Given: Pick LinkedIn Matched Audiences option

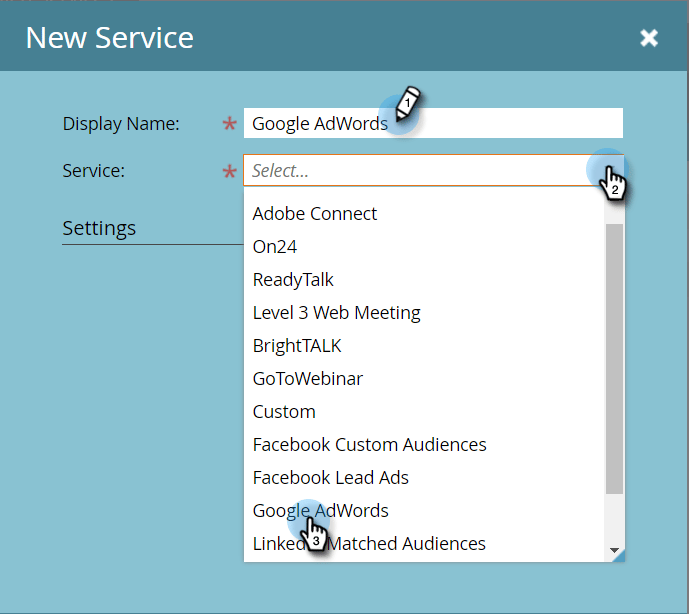Looking at the screenshot, I should [x=424, y=543].
